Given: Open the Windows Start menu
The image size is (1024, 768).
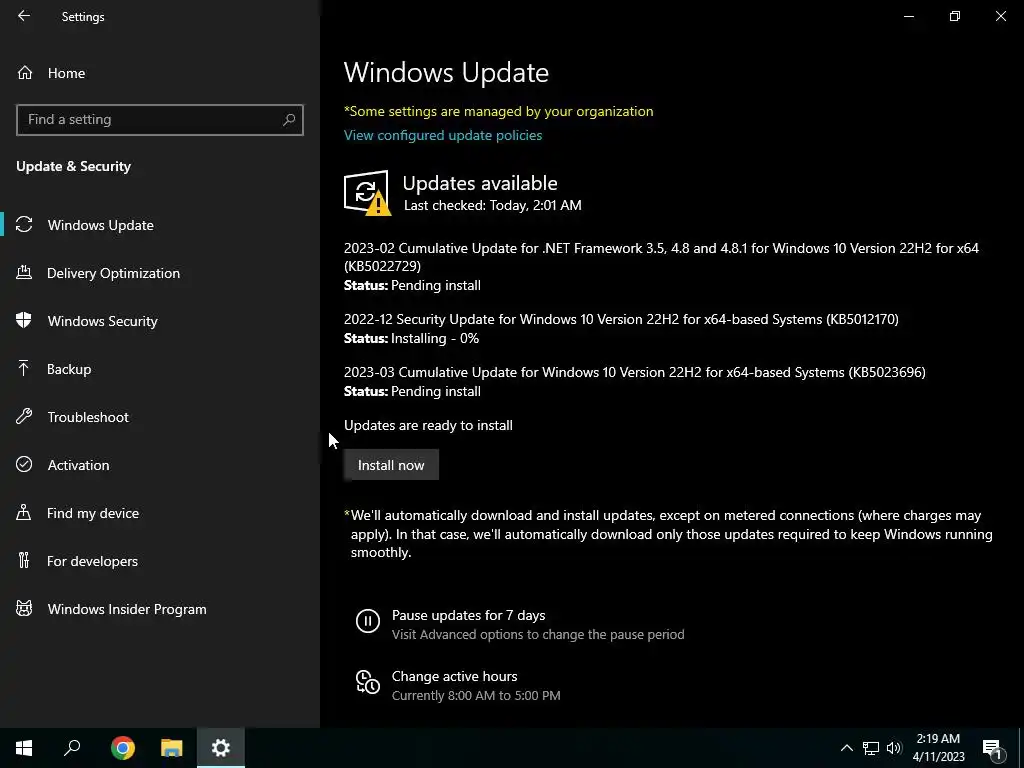Looking at the screenshot, I should coord(24,748).
